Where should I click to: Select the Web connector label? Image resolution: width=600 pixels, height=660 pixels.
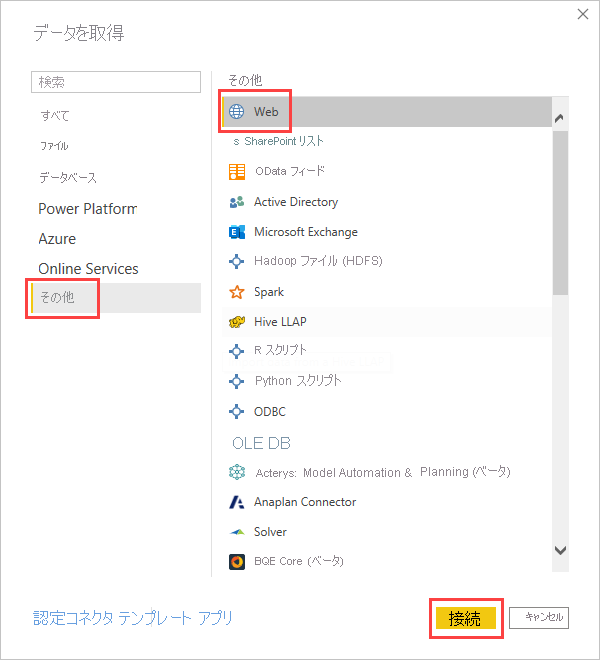click(x=266, y=112)
